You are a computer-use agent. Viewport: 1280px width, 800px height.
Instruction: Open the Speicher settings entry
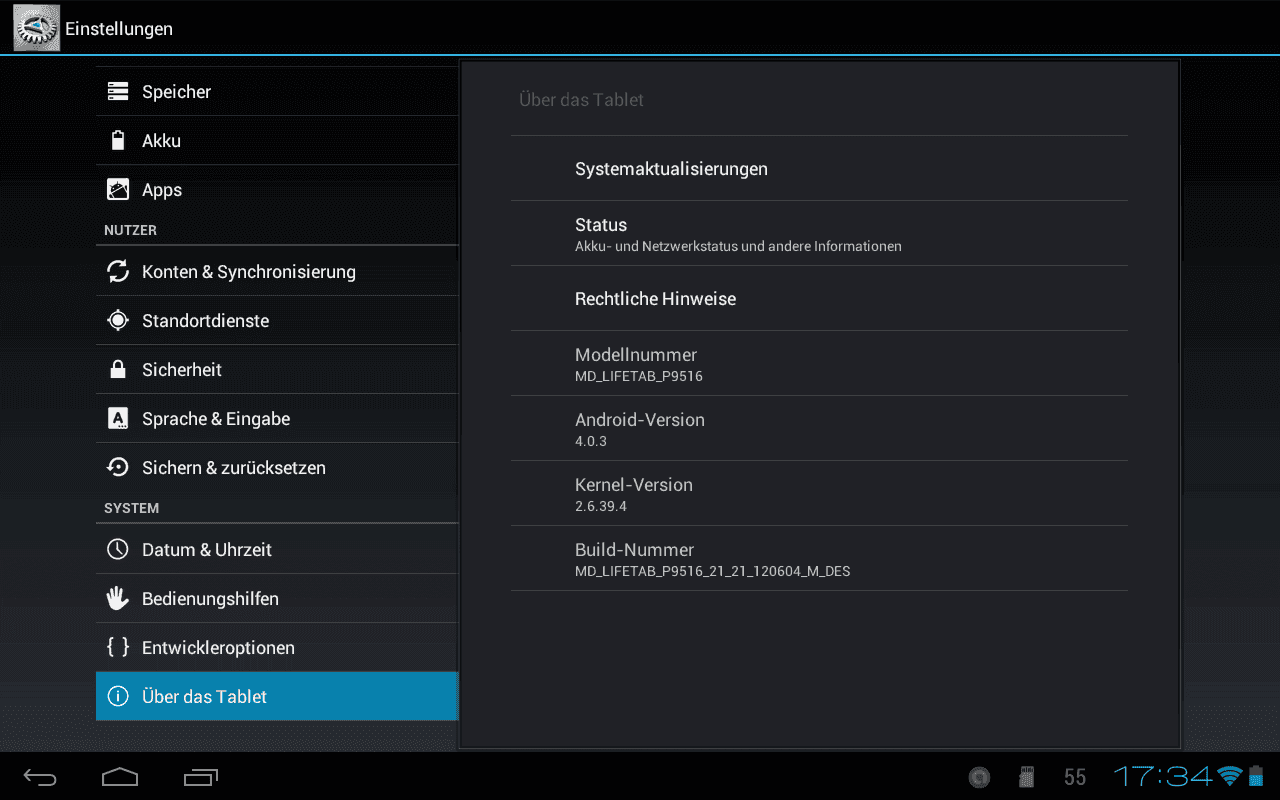click(277, 92)
